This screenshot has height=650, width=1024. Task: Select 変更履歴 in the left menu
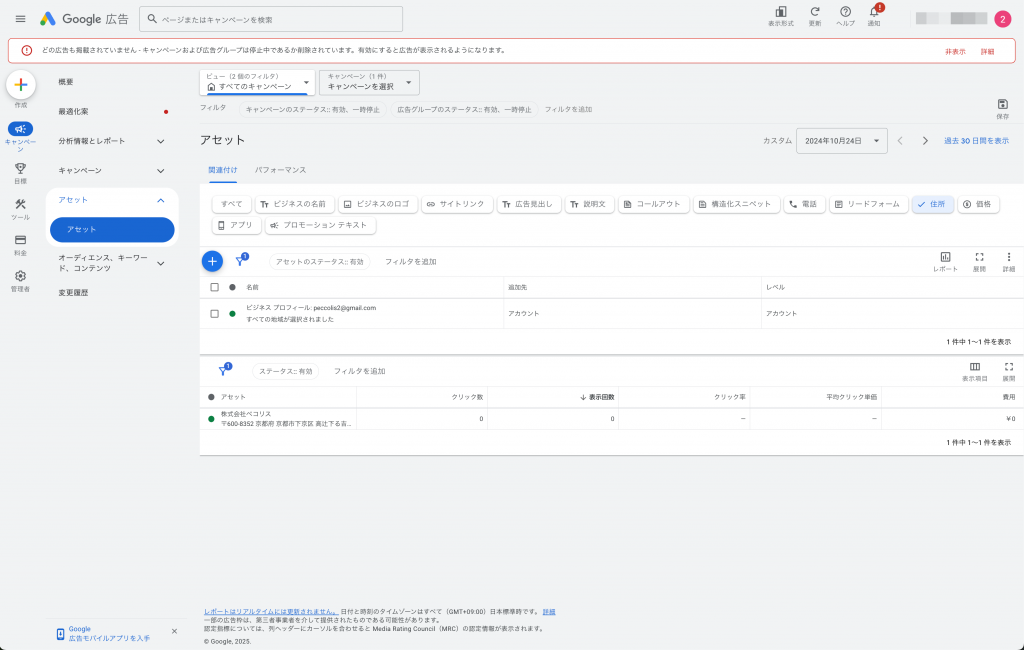click(73, 293)
